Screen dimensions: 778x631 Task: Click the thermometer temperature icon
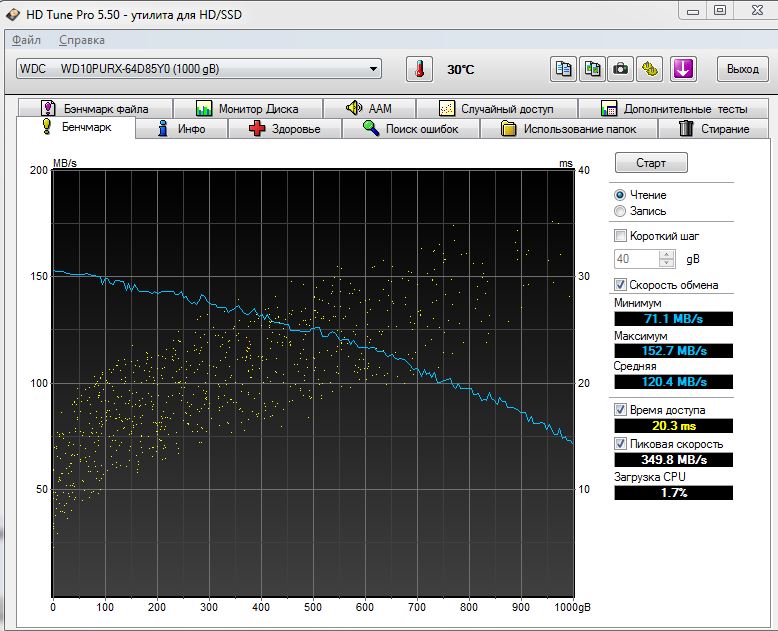(421, 69)
